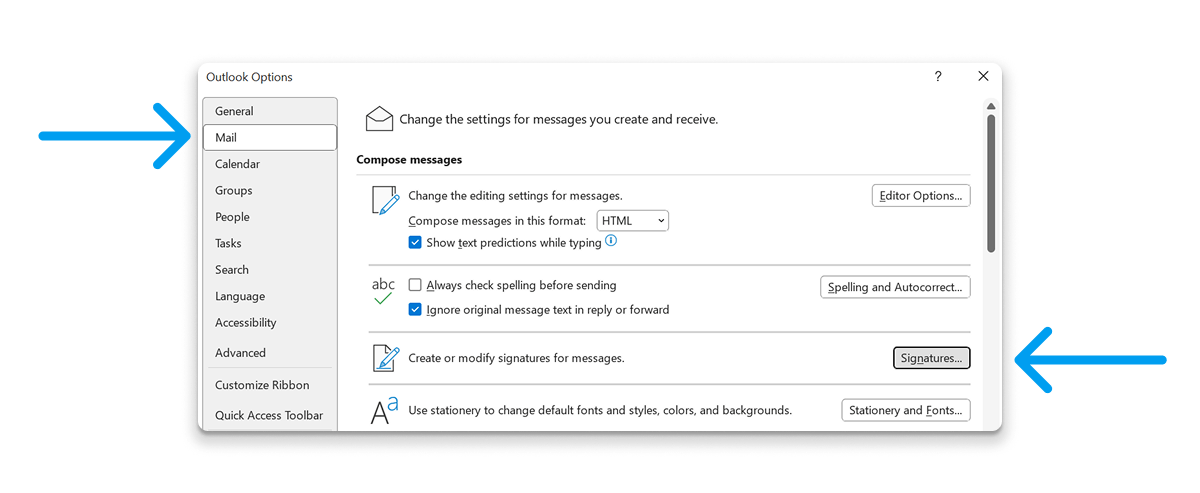Click the Compose messages section heading

point(409,160)
